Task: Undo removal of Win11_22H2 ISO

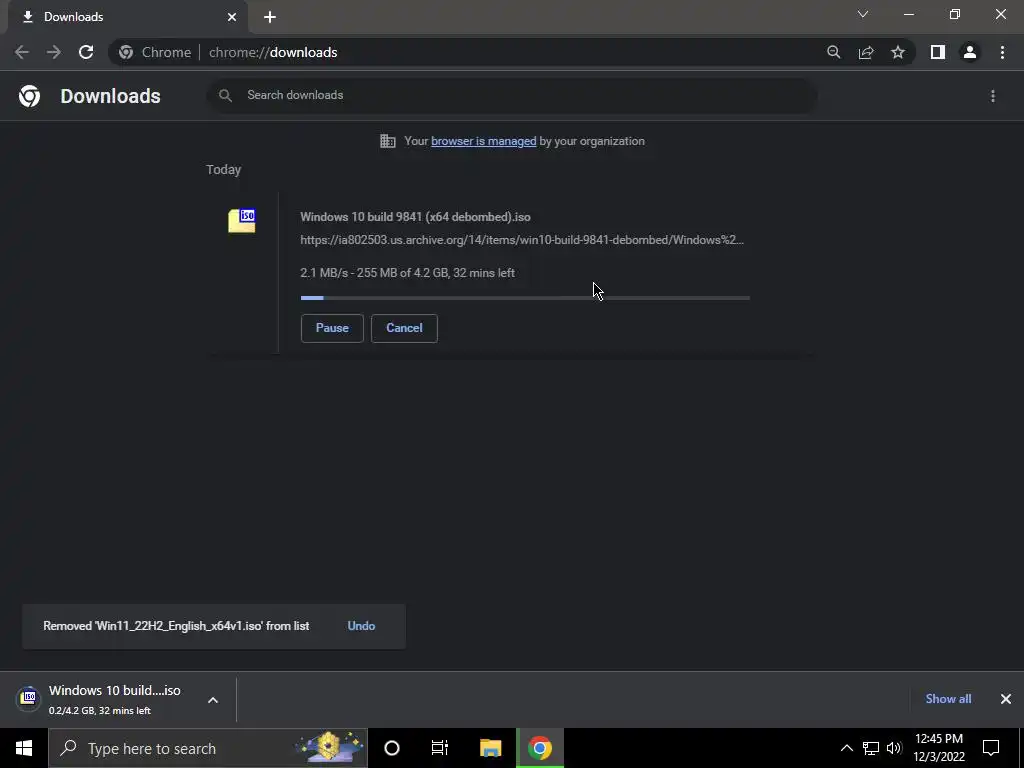Action: pos(361,626)
